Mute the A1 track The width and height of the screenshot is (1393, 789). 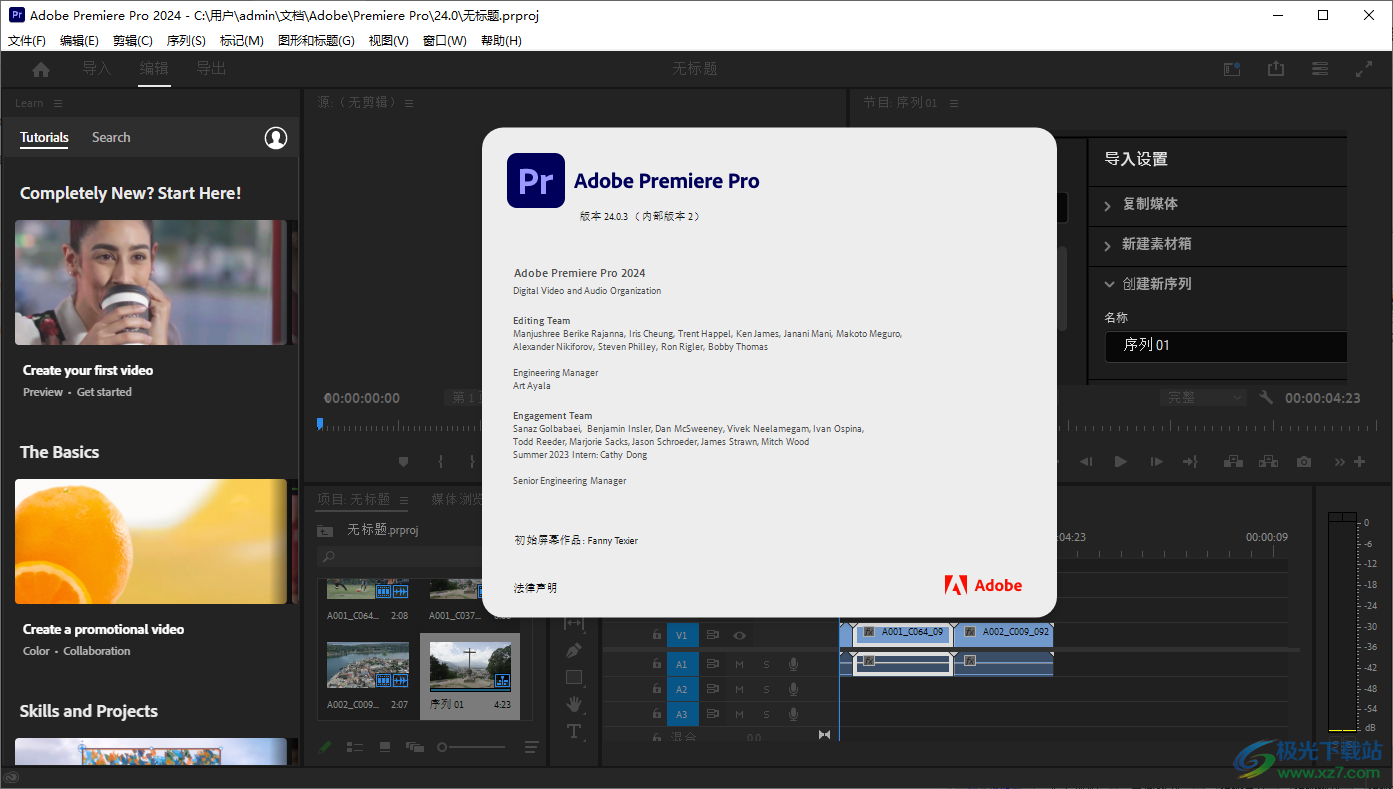[740, 664]
